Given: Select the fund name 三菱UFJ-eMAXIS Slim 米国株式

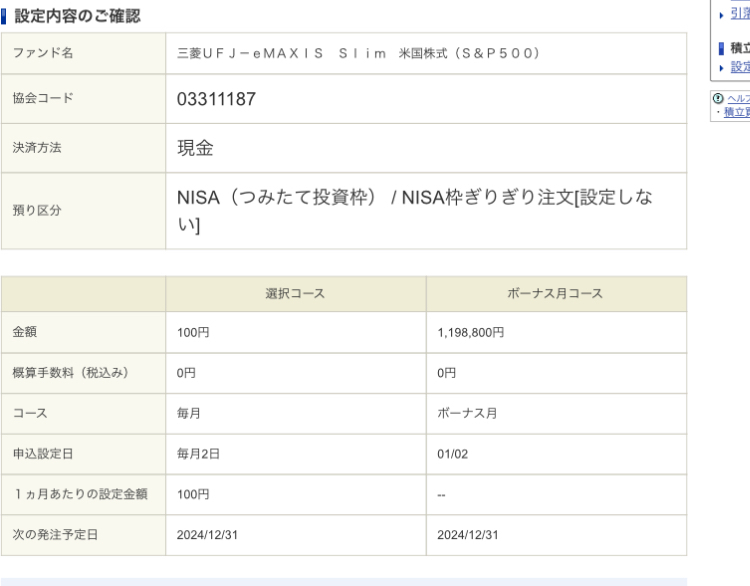Looking at the screenshot, I should [x=358, y=53].
